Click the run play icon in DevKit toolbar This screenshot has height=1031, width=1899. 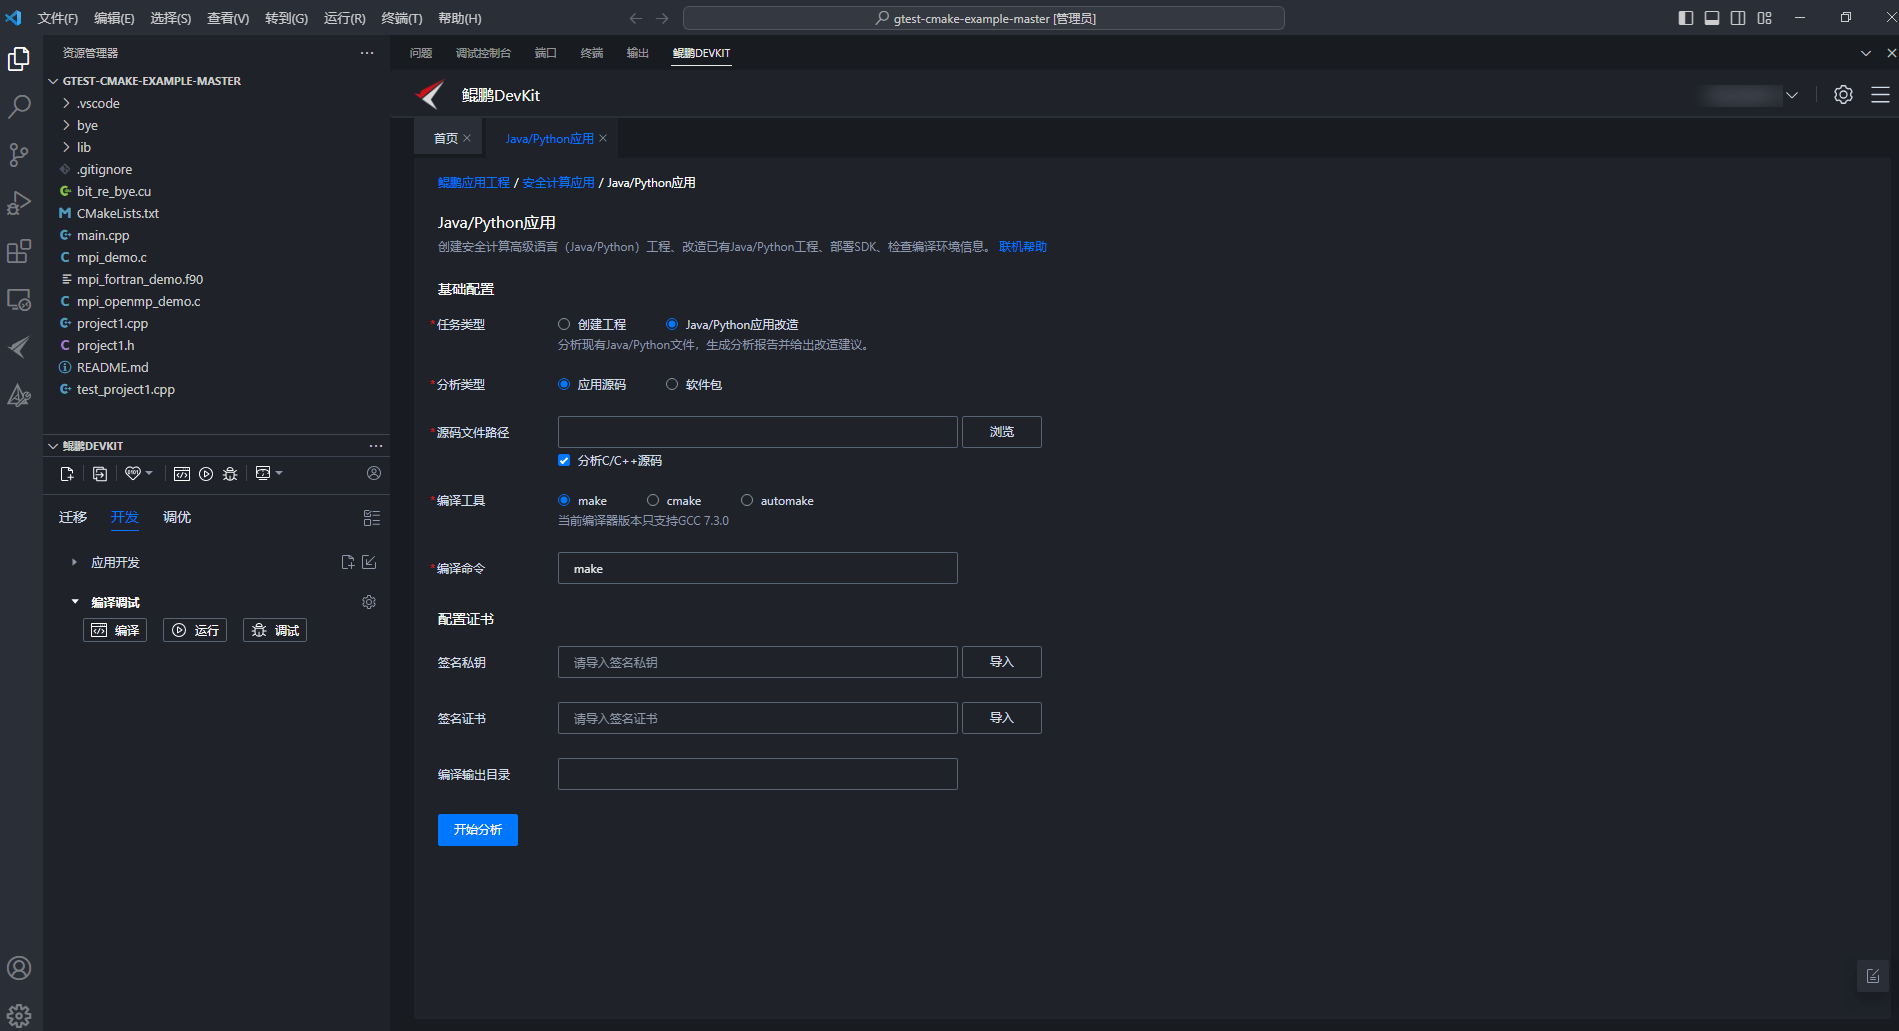click(206, 474)
